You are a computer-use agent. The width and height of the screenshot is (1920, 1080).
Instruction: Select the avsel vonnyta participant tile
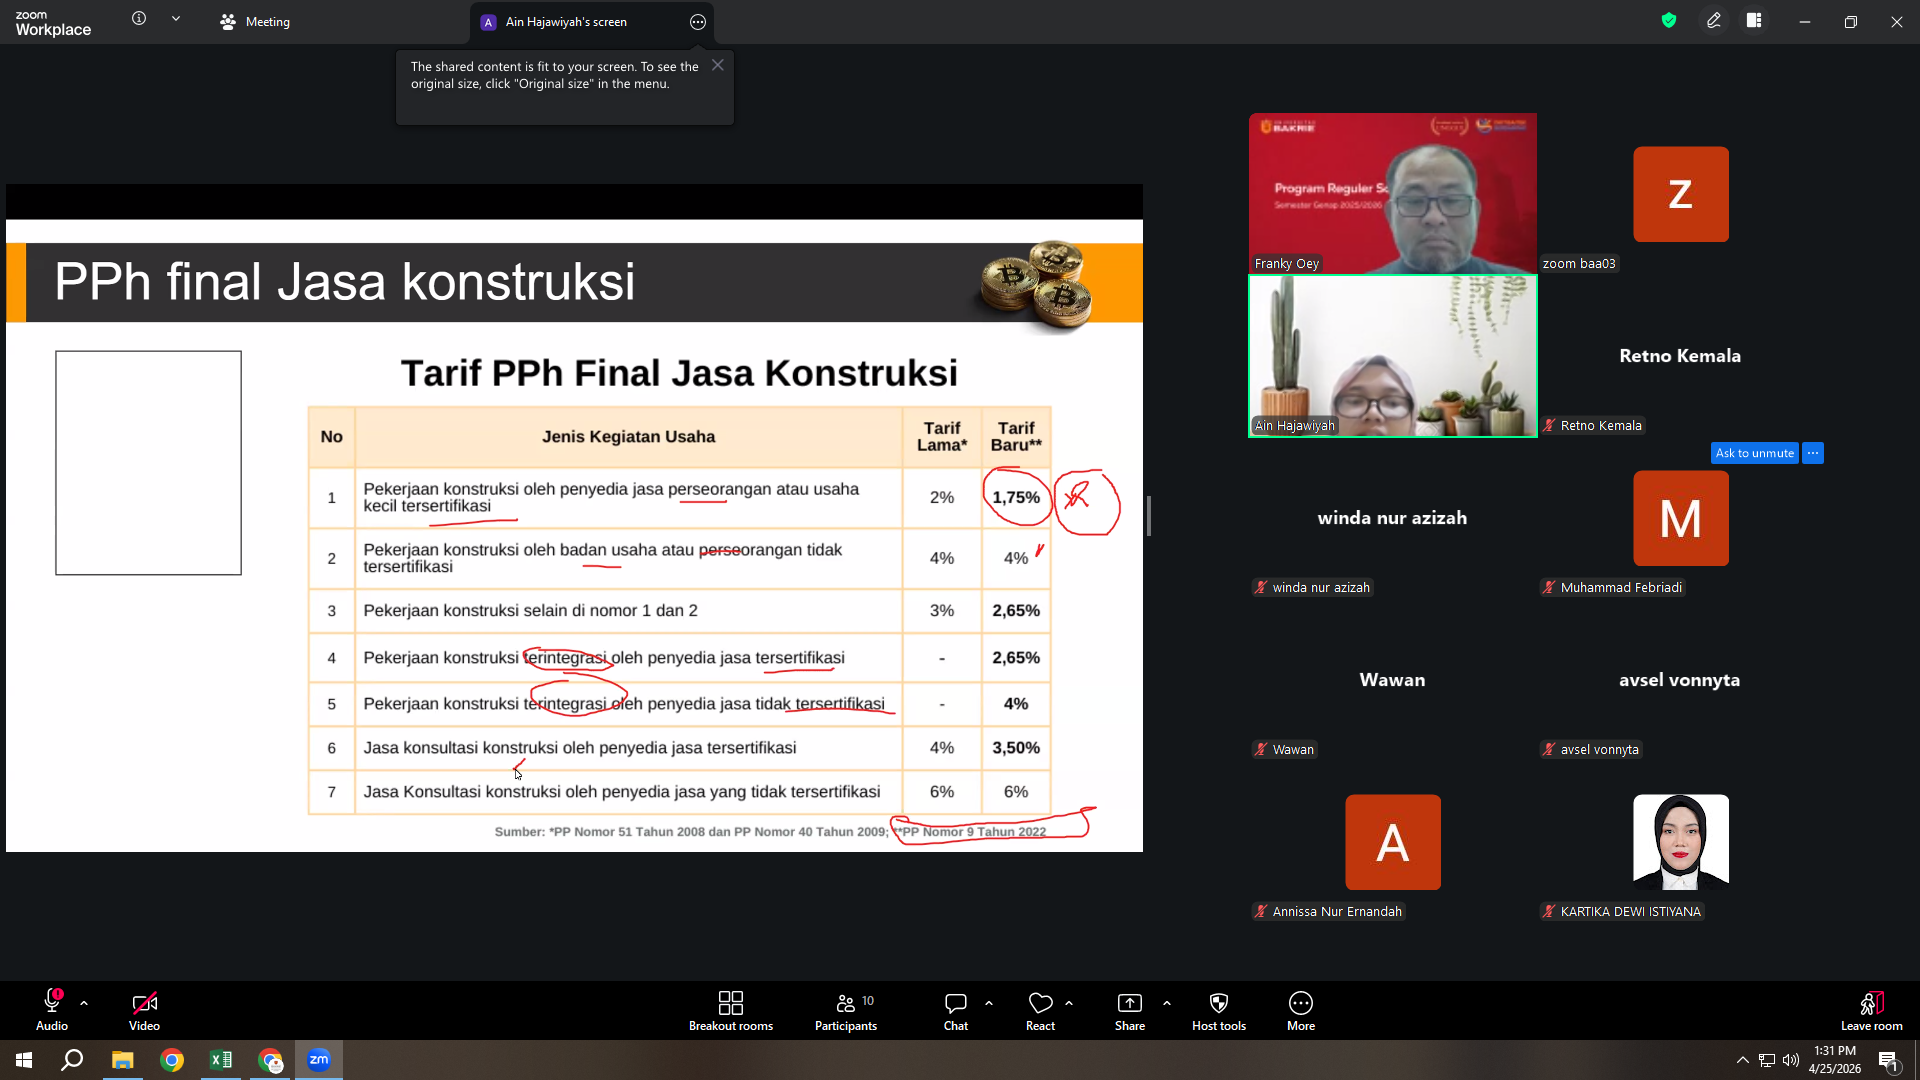pos(1681,680)
